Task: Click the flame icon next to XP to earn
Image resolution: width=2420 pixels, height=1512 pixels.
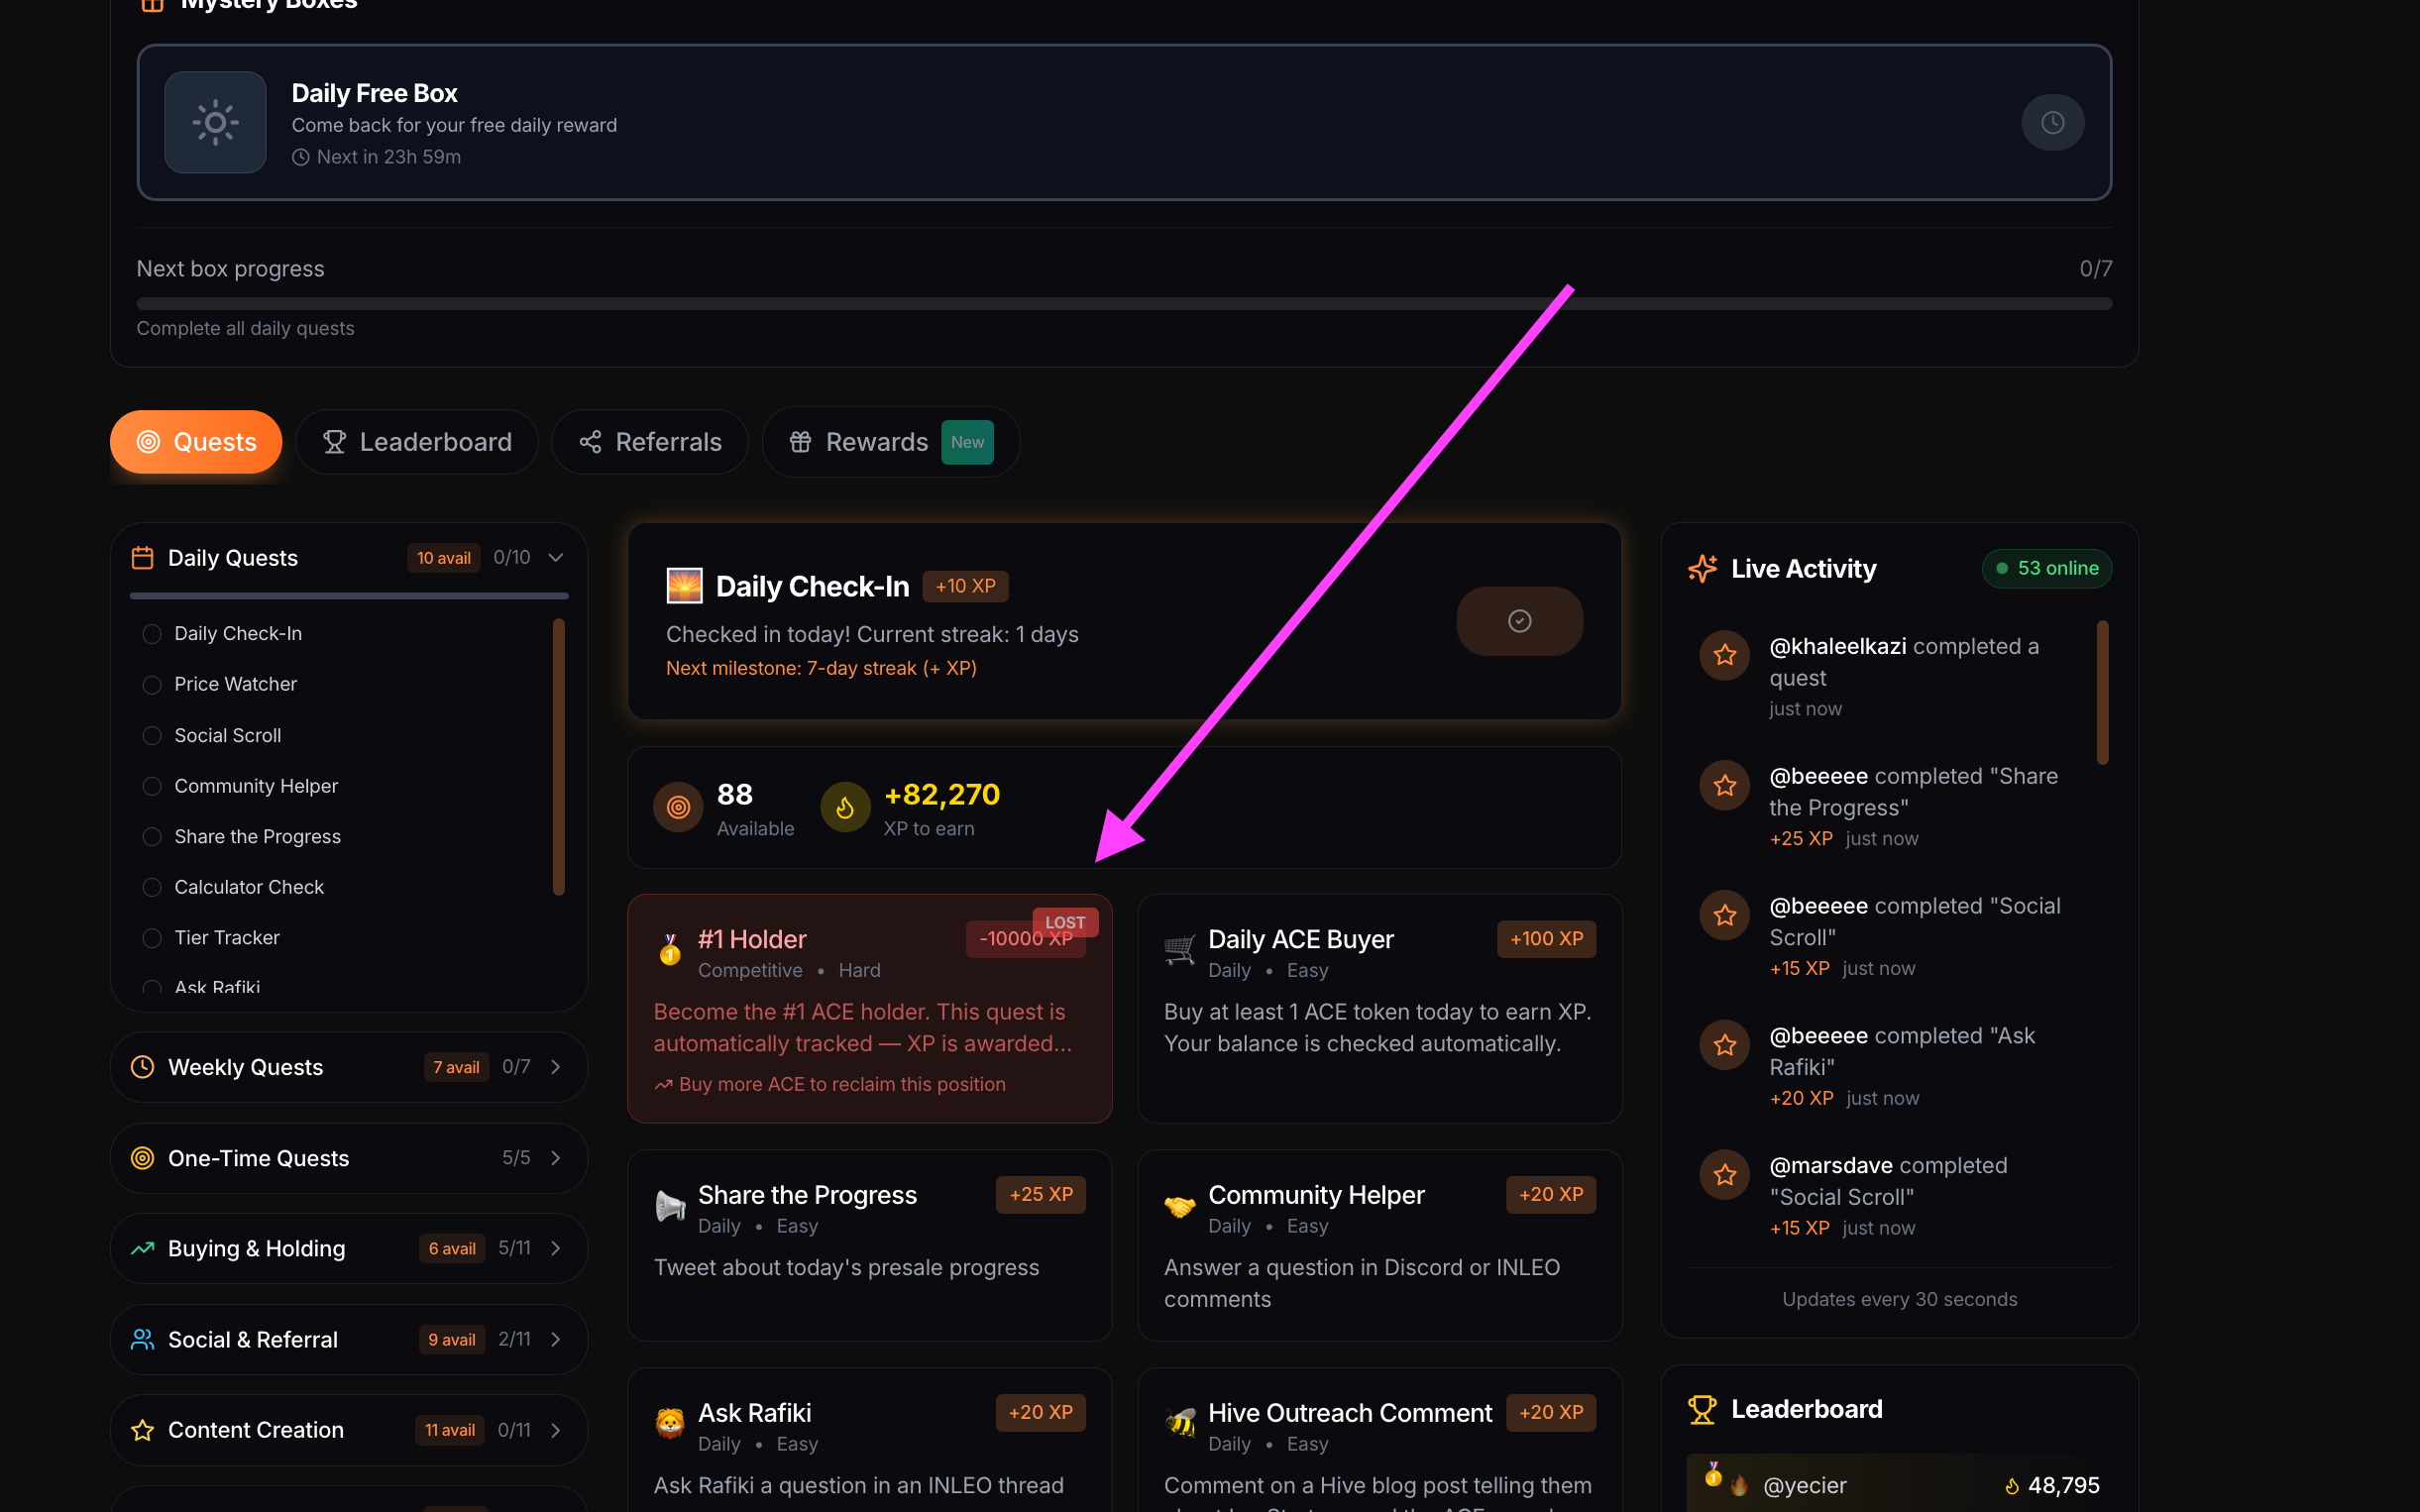Action: (845, 807)
